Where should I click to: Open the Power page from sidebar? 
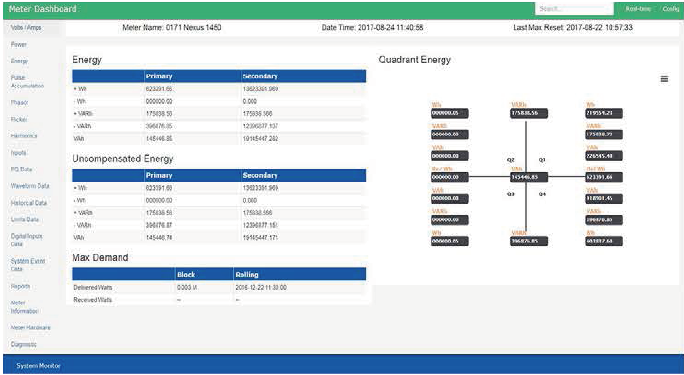pos(19,44)
